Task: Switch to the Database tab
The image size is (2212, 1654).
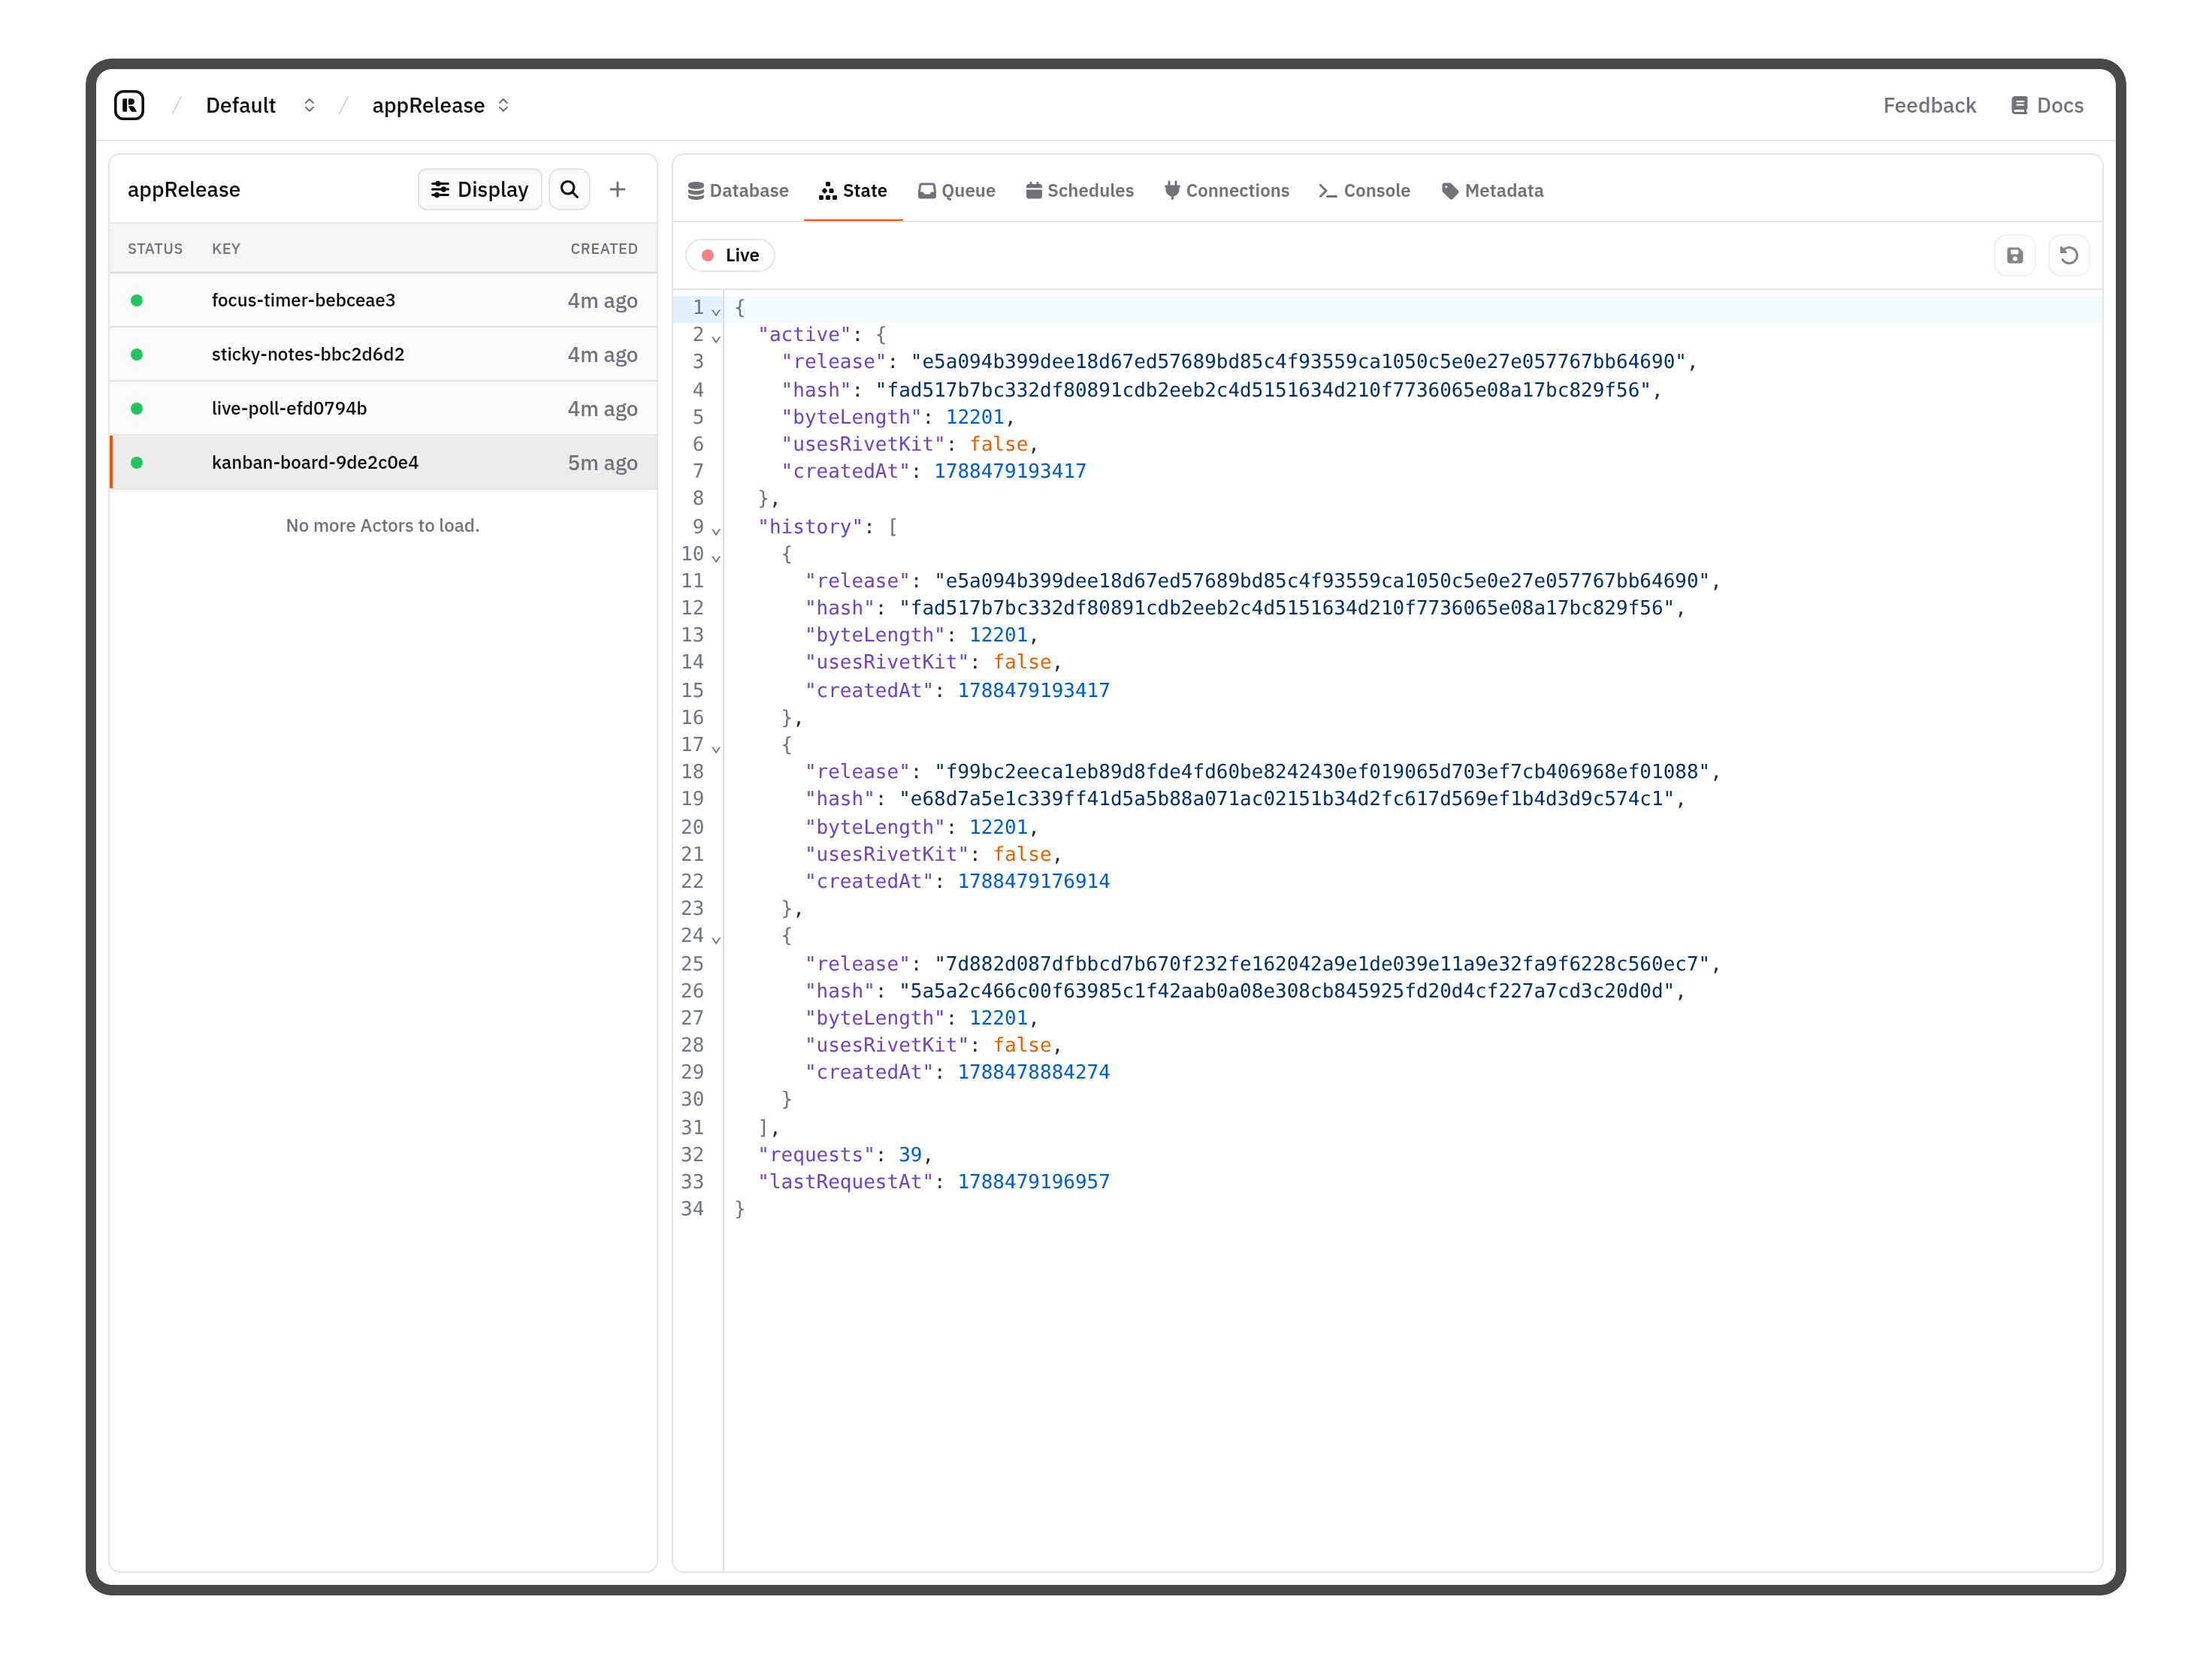Action: click(x=738, y=190)
